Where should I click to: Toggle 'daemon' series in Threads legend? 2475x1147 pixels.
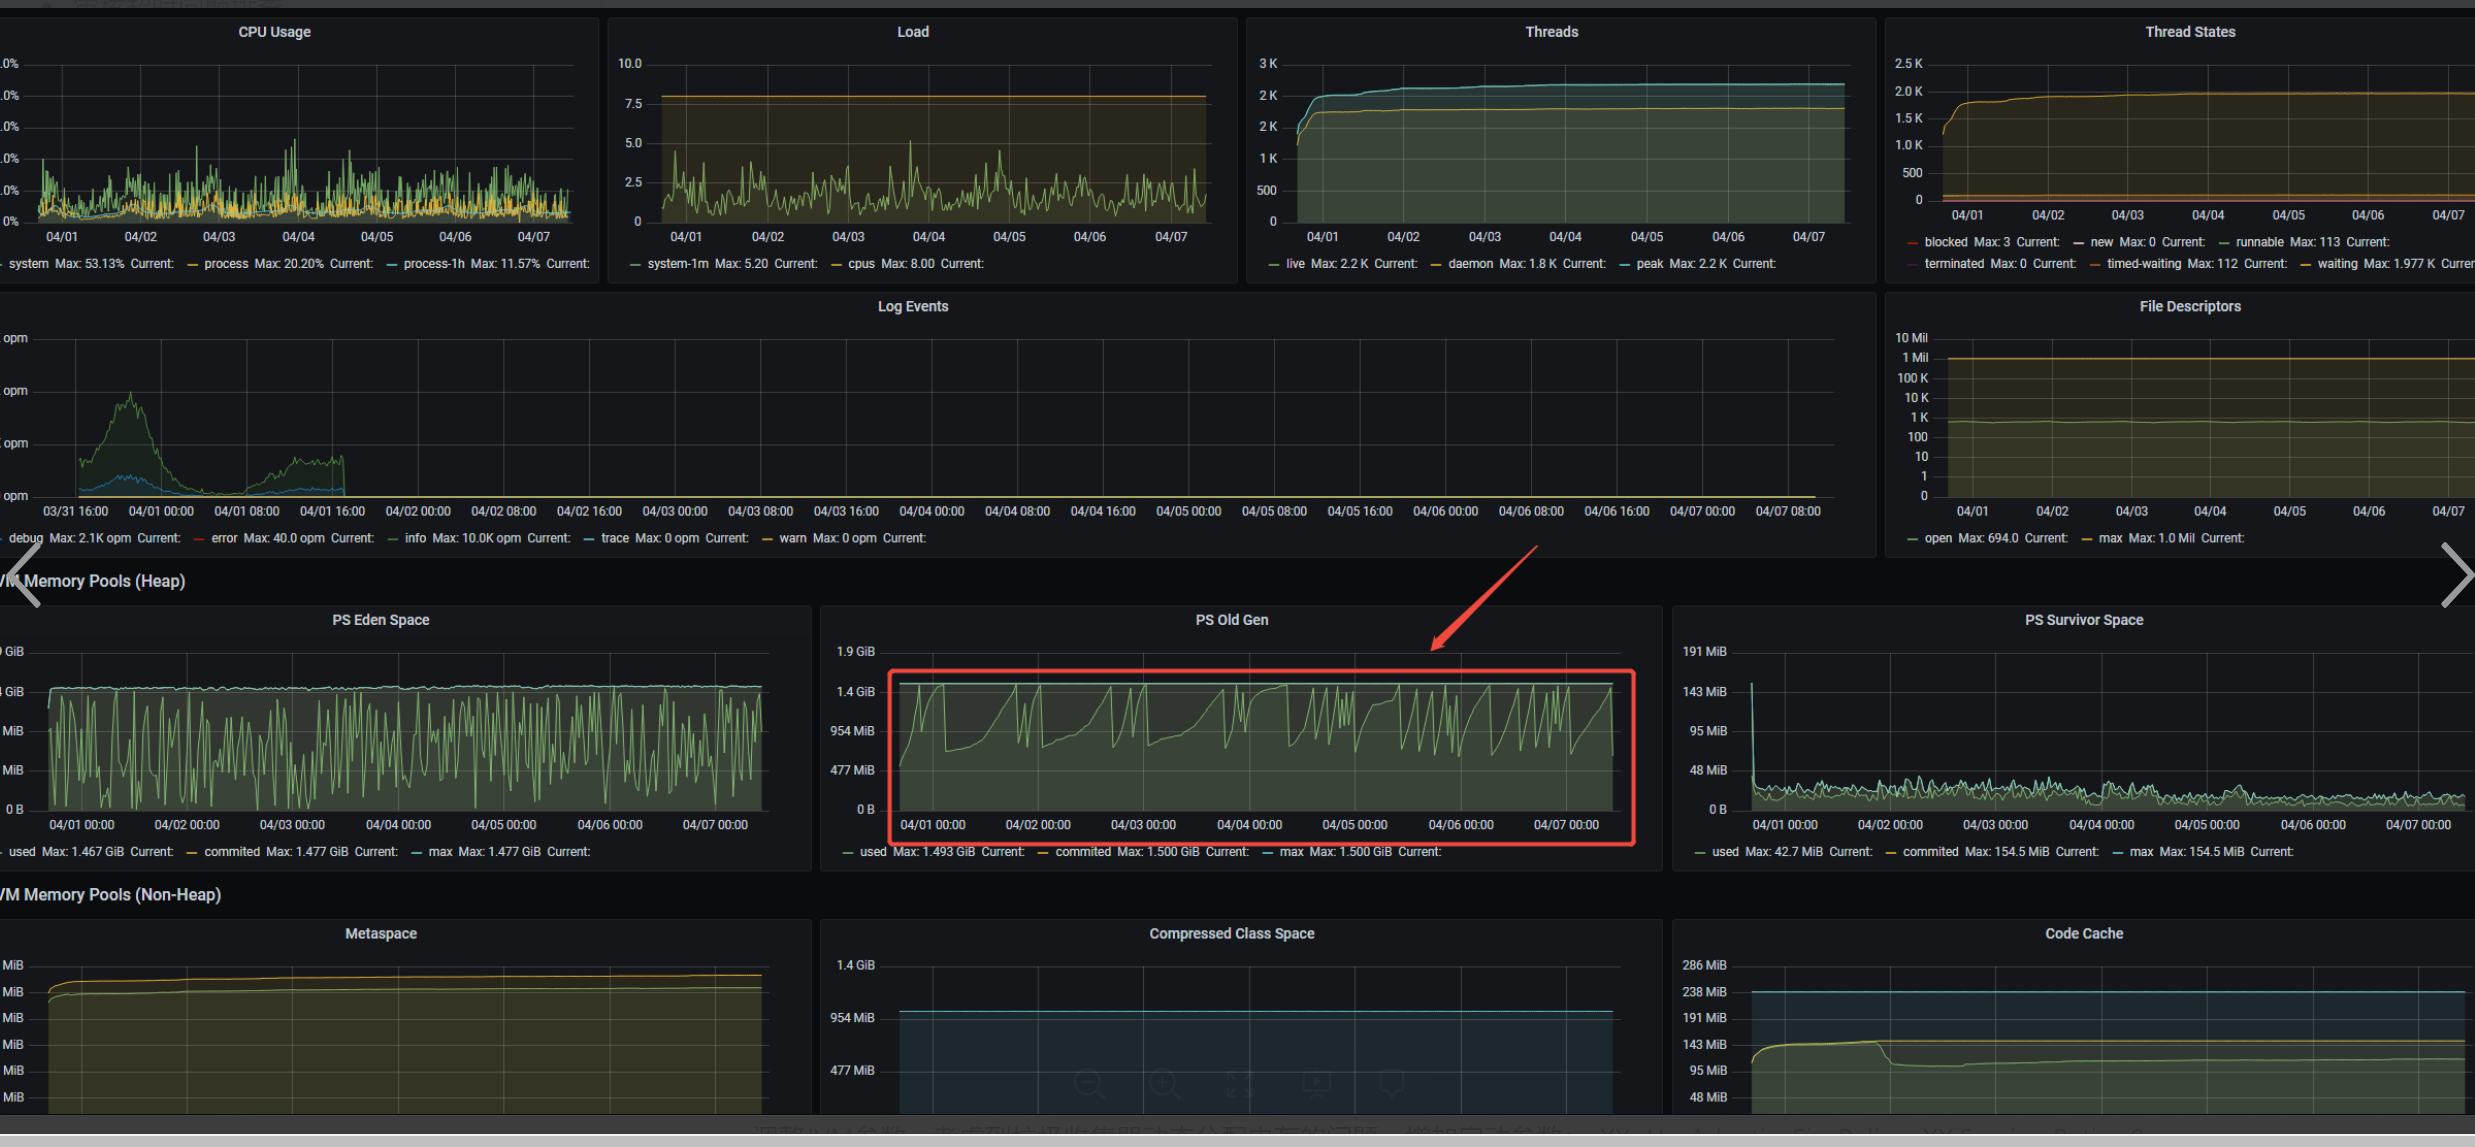coord(1470,264)
